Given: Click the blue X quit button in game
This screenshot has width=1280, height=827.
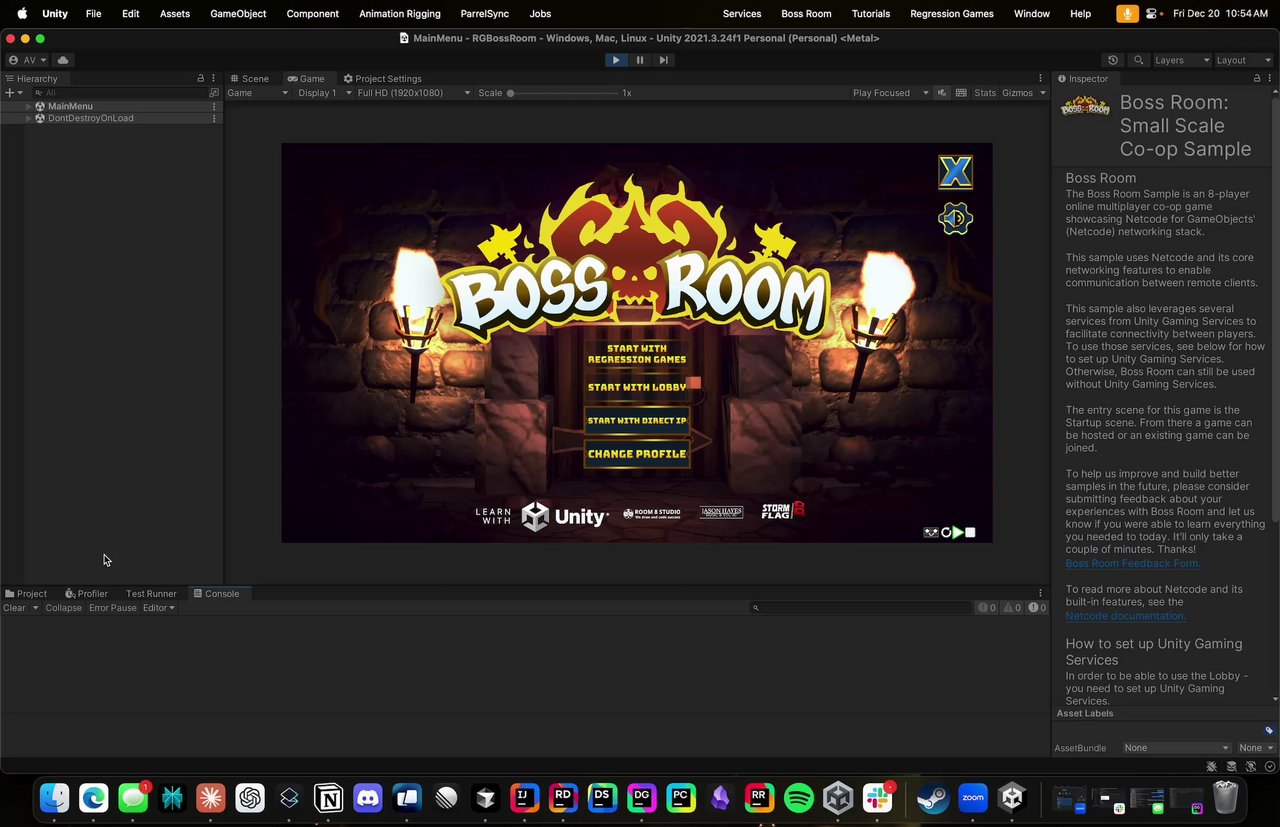Looking at the screenshot, I should click(955, 172).
